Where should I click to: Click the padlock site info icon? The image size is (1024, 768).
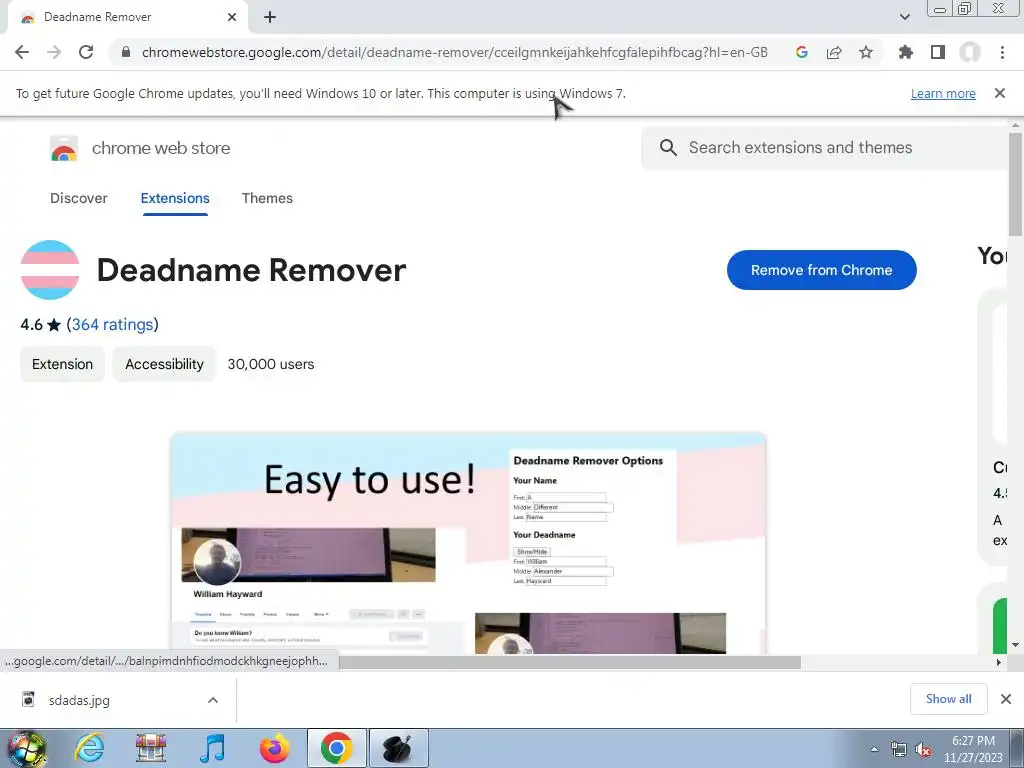(126, 52)
